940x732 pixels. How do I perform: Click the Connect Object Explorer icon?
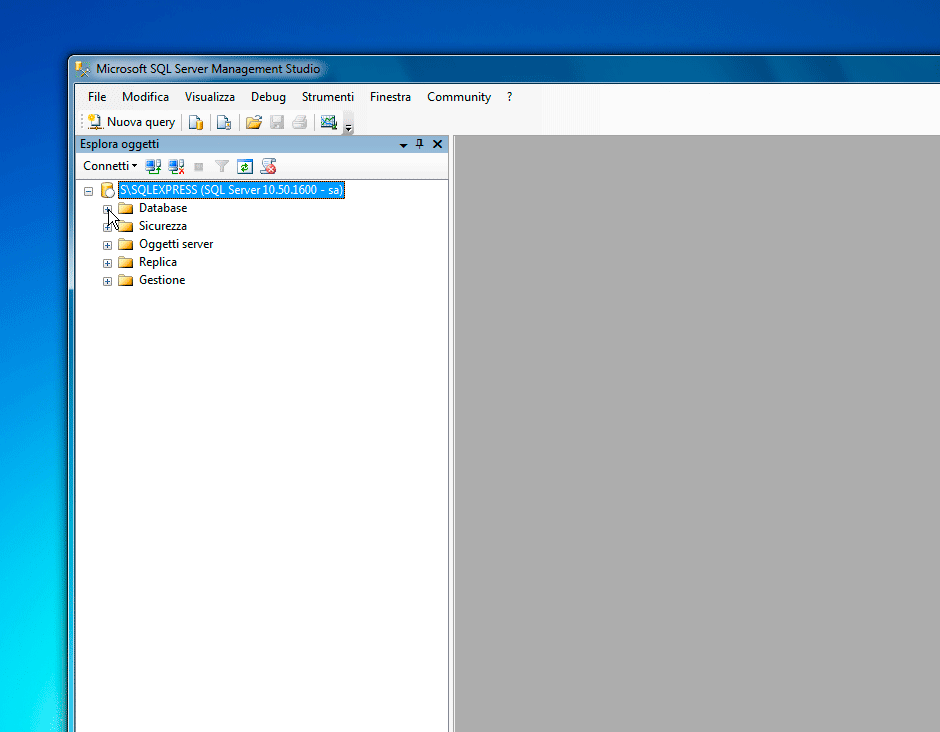153,167
